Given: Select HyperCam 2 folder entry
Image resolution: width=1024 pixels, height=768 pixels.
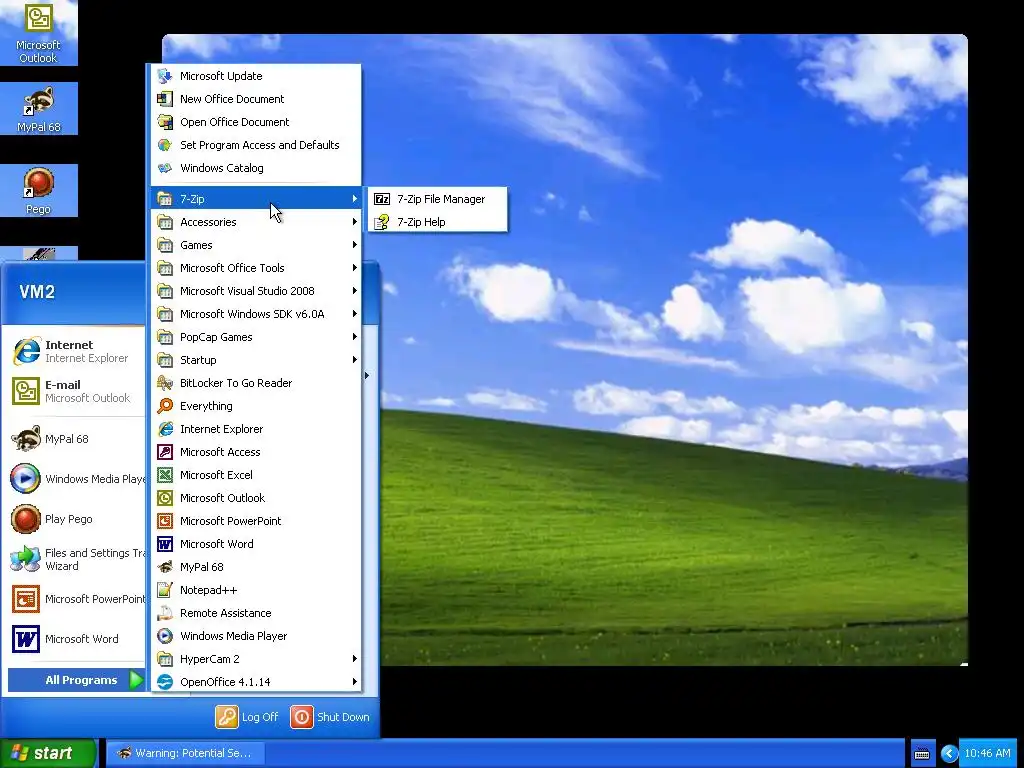Looking at the screenshot, I should pyautogui.click(x=256, y=659).
